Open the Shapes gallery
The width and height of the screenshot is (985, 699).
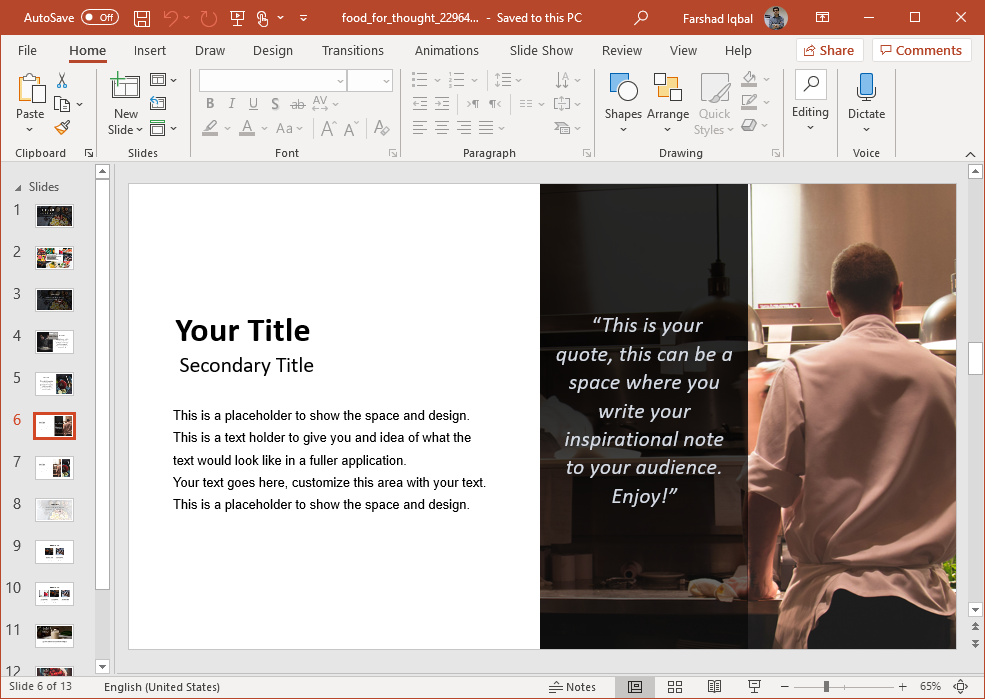pyautogui.click(x=622, y=98)
